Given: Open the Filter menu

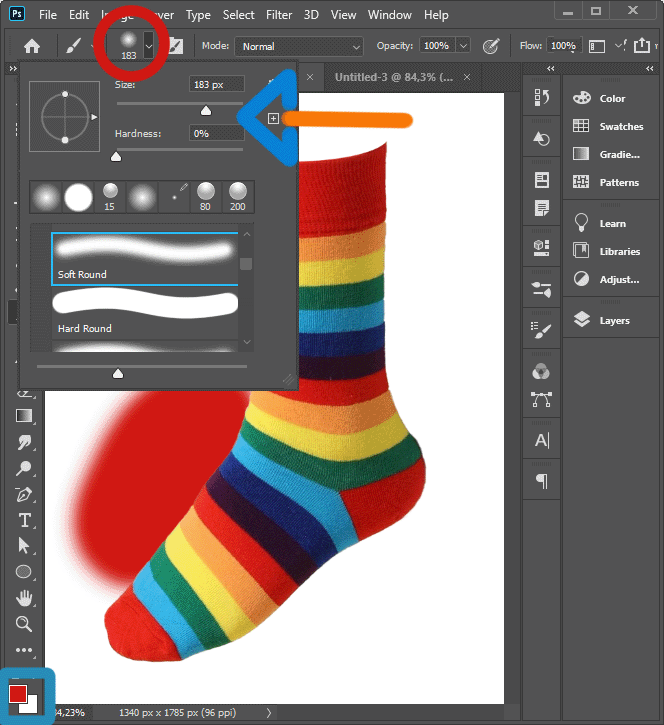Looking at the screenshot, I should [279, 15].
